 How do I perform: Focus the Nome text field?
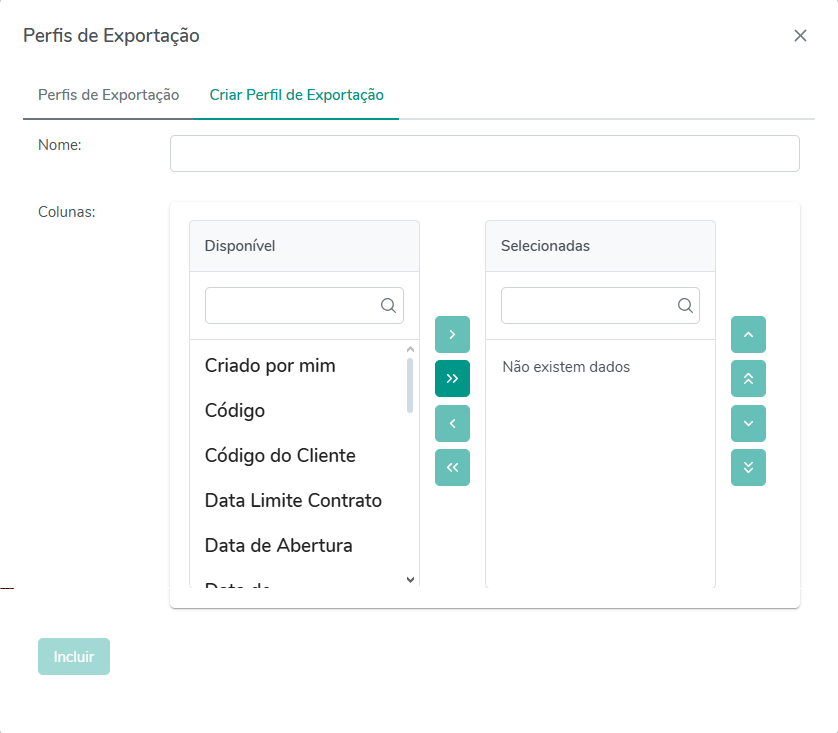click(484, 154)
